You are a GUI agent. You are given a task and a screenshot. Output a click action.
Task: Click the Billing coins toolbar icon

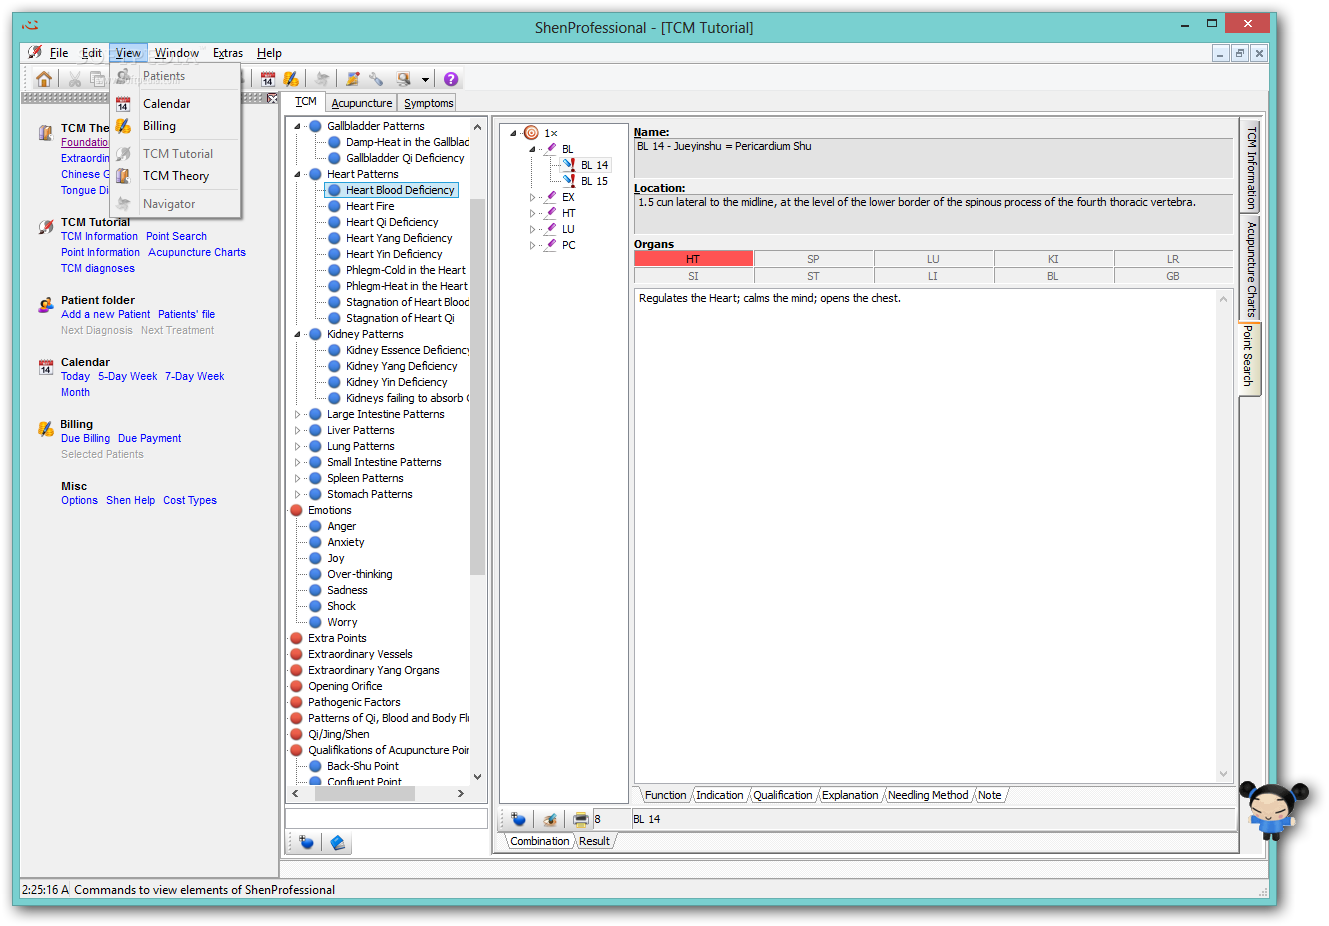coord(290,79)
